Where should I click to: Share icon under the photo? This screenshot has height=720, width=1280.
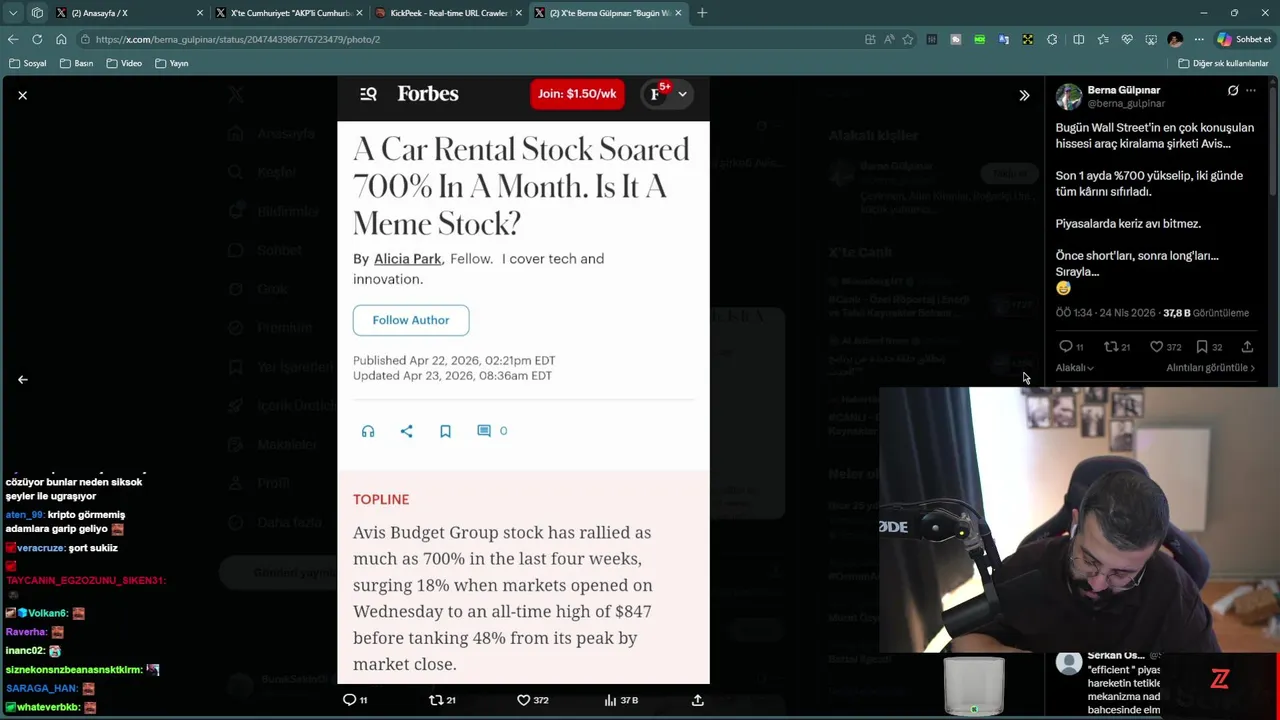coord(698,700)
